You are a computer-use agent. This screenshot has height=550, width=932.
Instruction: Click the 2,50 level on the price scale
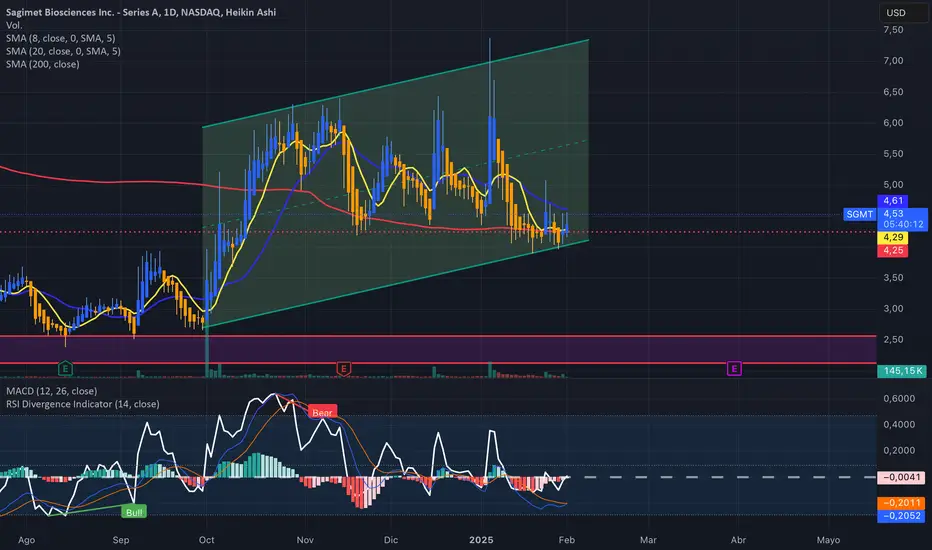893,340
